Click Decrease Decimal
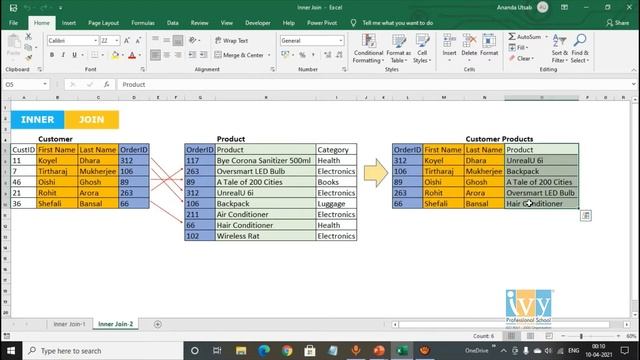Viewport: 640px width, 360px height. (x=340, y=55)
